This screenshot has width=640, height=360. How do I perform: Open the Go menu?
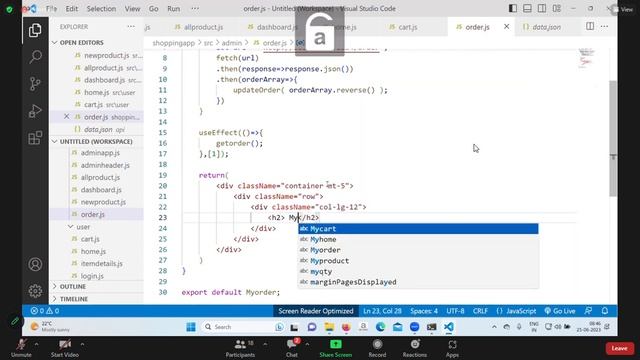tap(153, 9)
